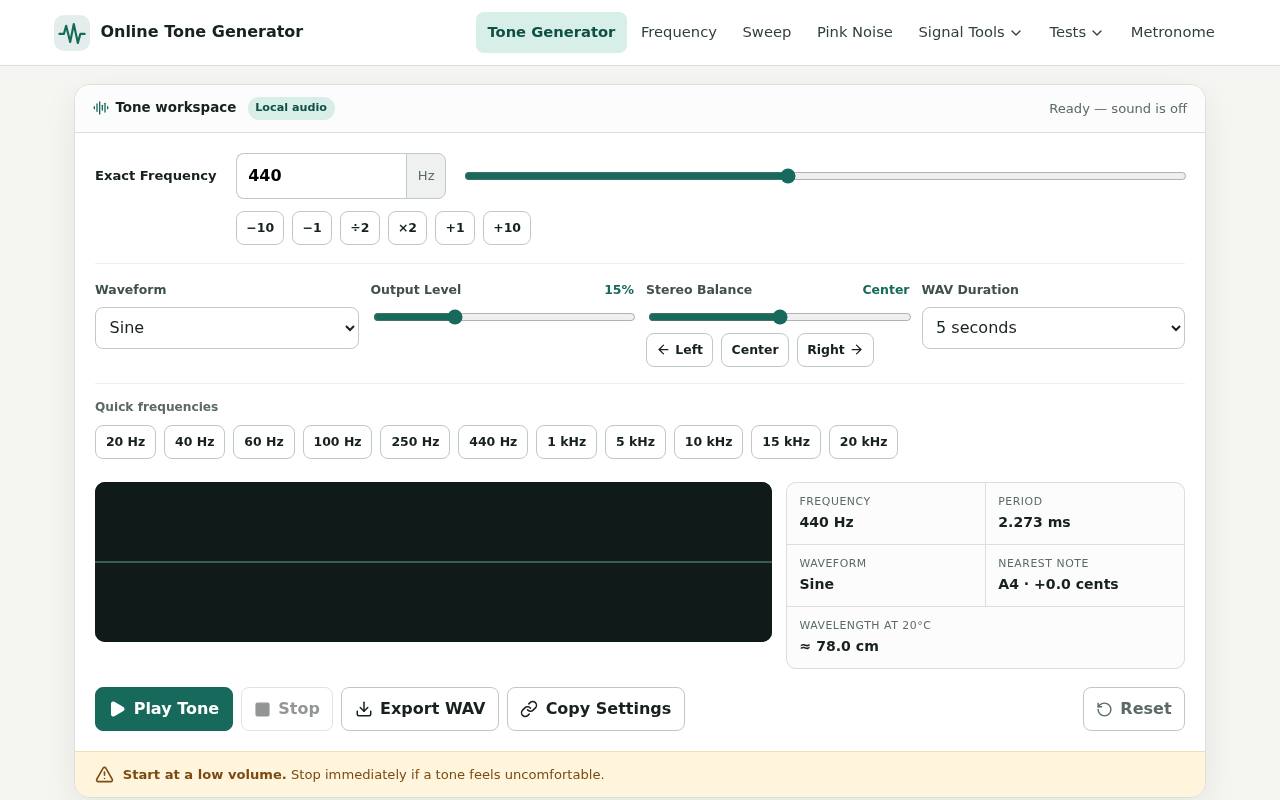
Task: Select the 20 kHz quick frequency
Action: 863,442
